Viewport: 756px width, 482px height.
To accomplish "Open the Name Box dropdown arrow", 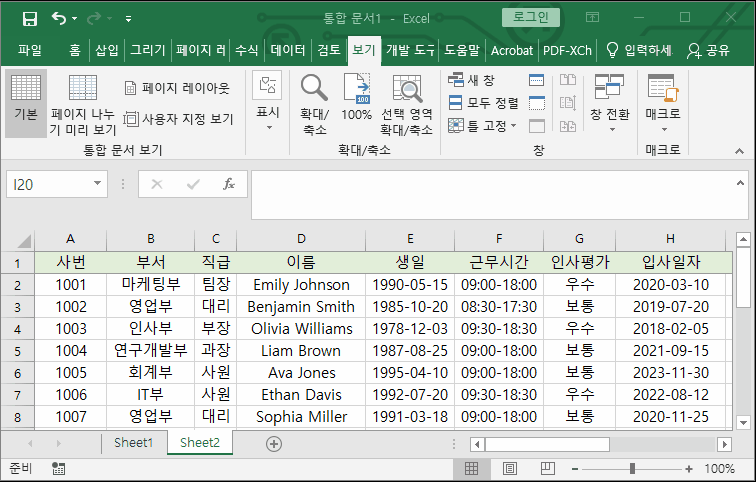I will tap(97, 183).
